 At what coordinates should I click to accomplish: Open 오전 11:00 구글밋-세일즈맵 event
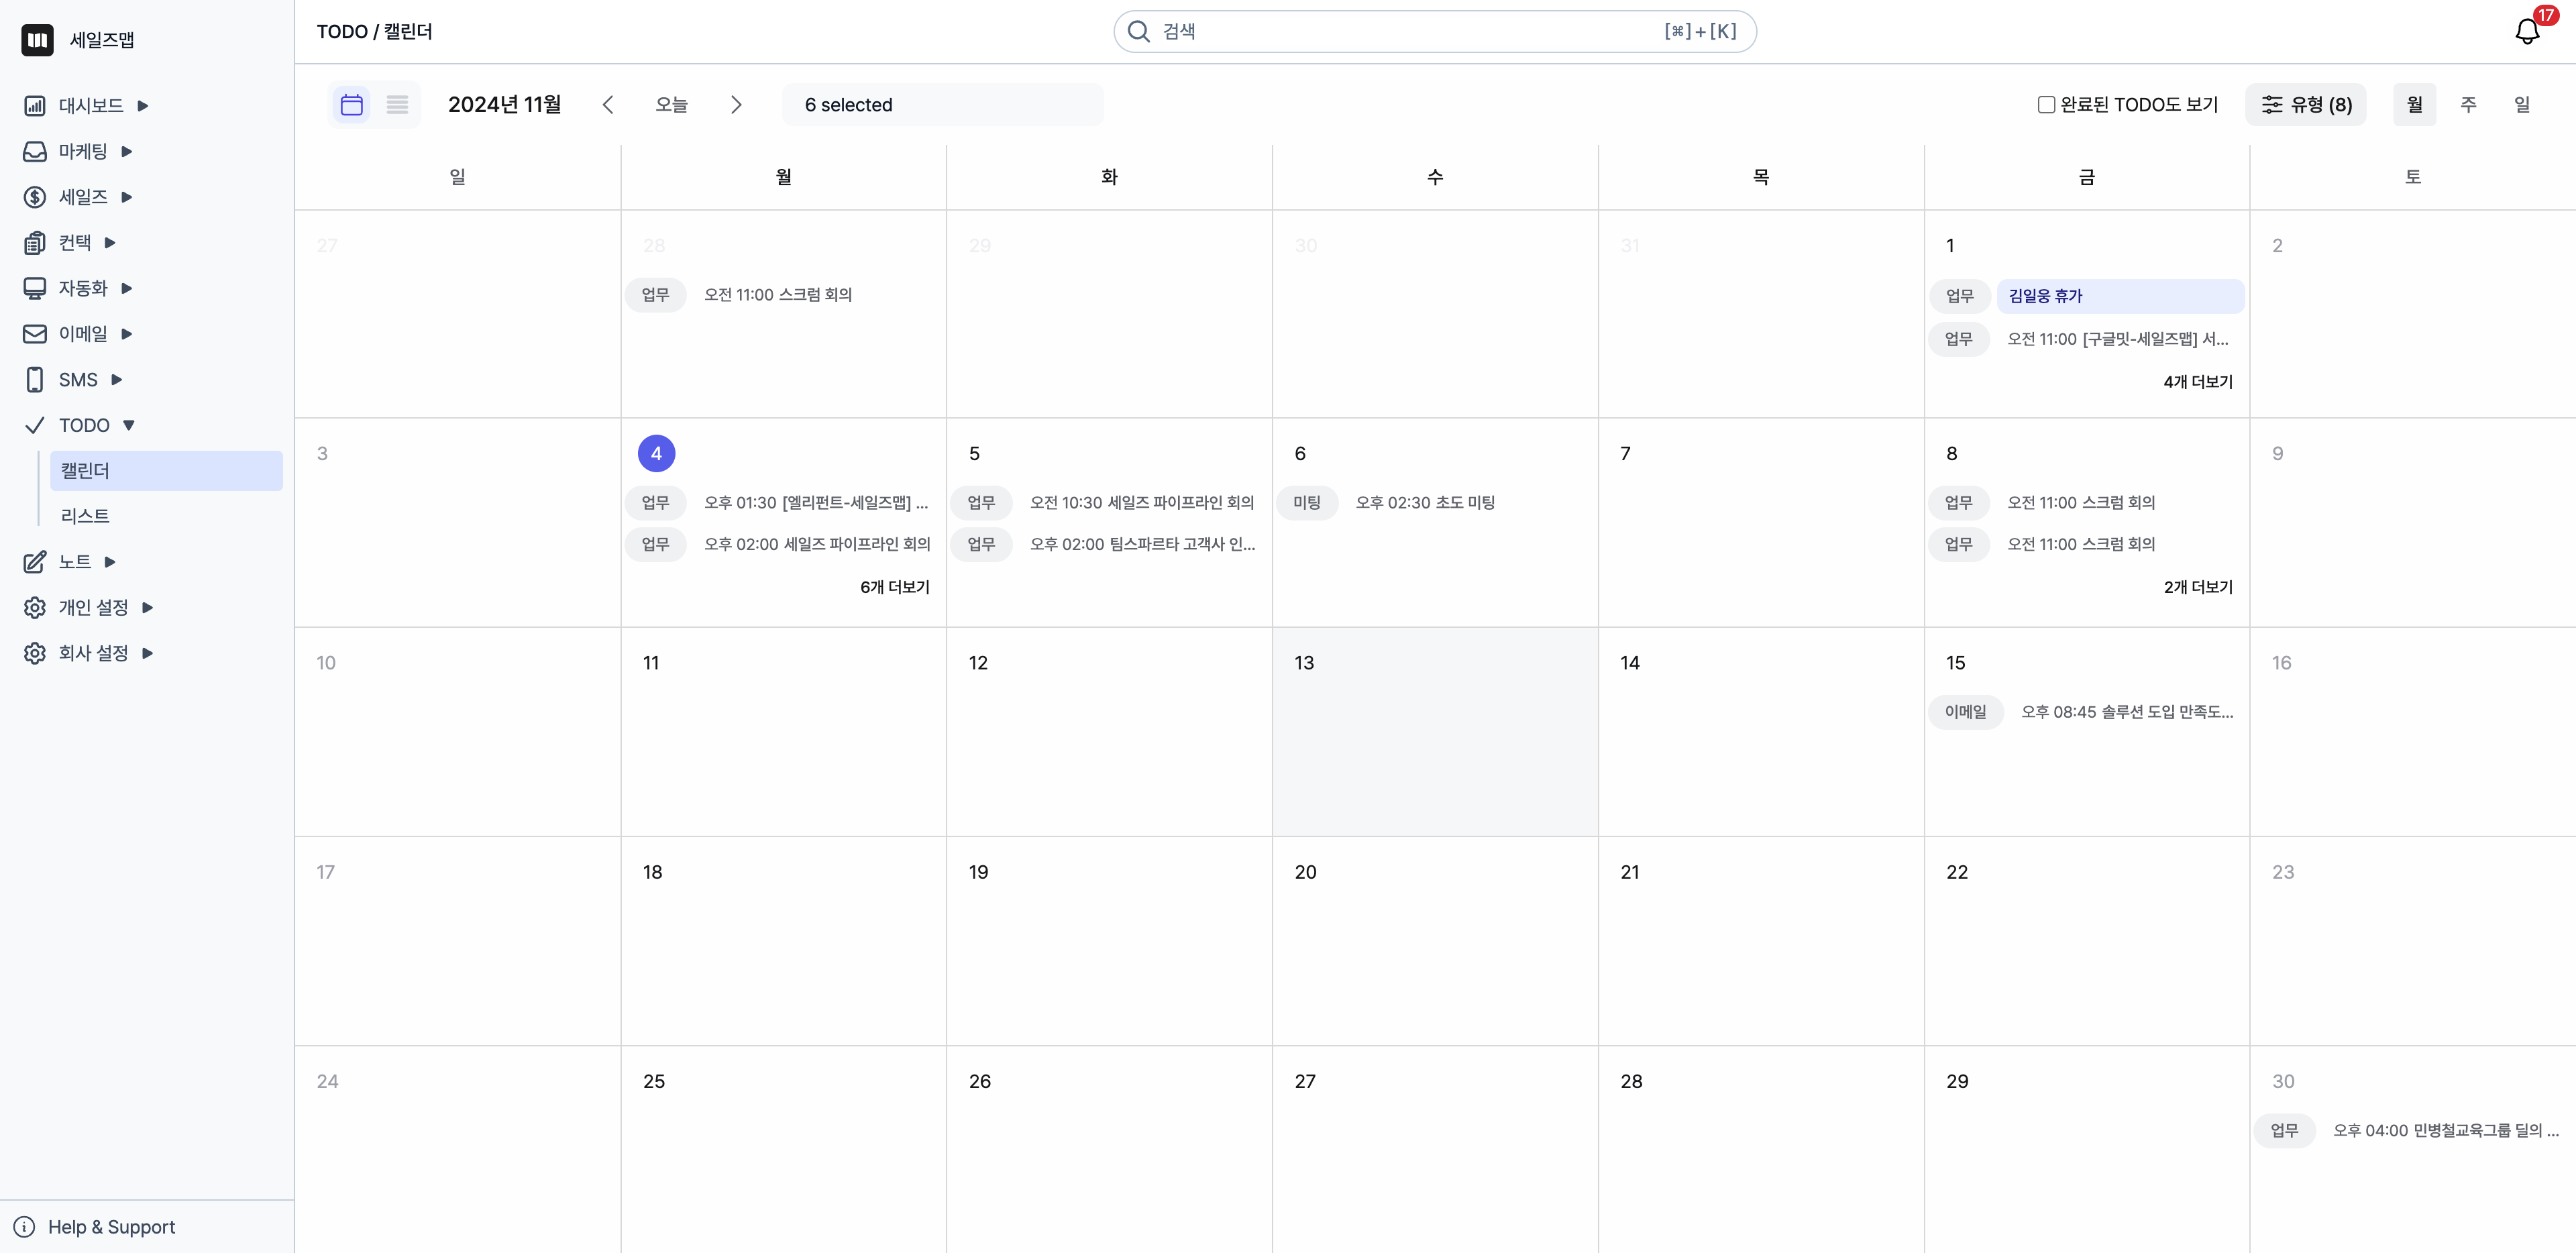pyautogui.click(x=2117, y=339)
